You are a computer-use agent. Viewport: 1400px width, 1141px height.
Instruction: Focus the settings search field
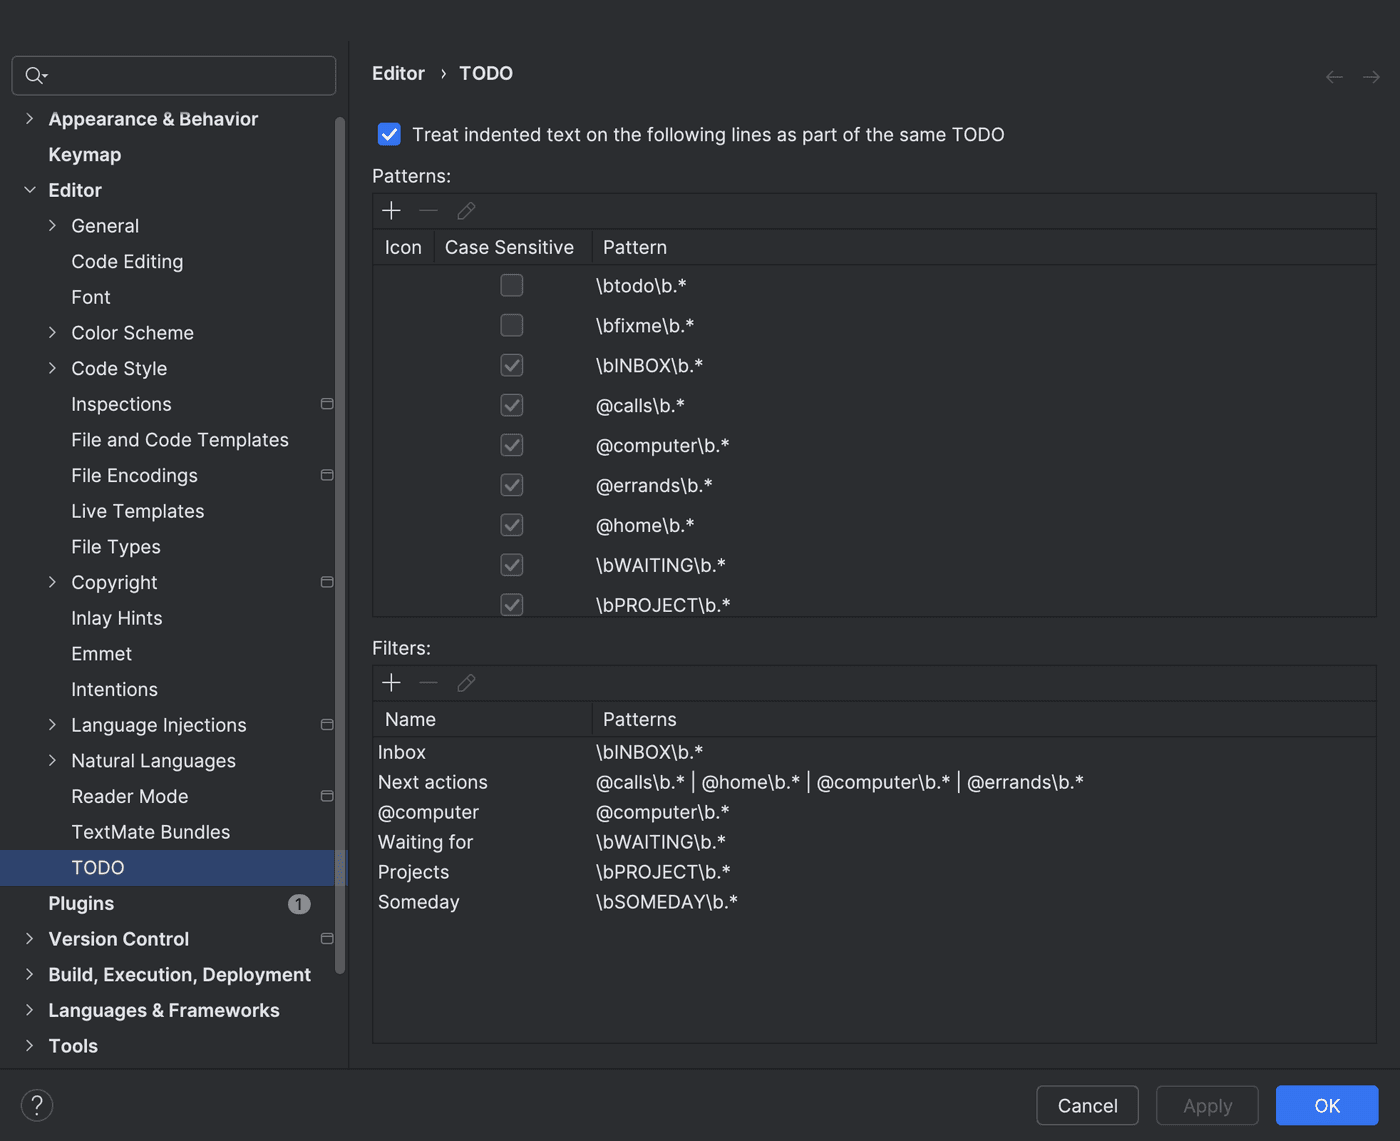point(174,75)
